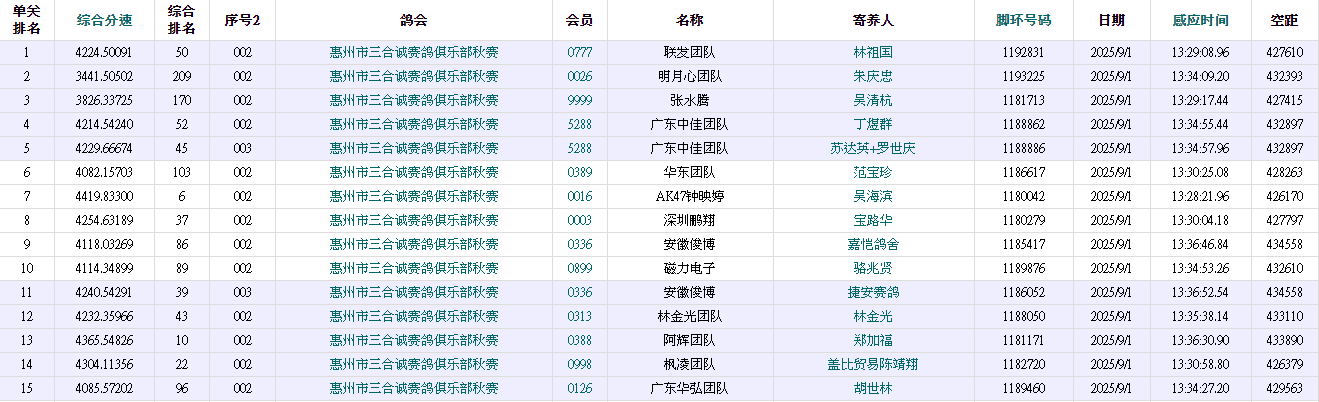This screenshot has height=402, width=1319.
Task: Open 苏达英+罗世庆 link
Action: pos(872,148)
